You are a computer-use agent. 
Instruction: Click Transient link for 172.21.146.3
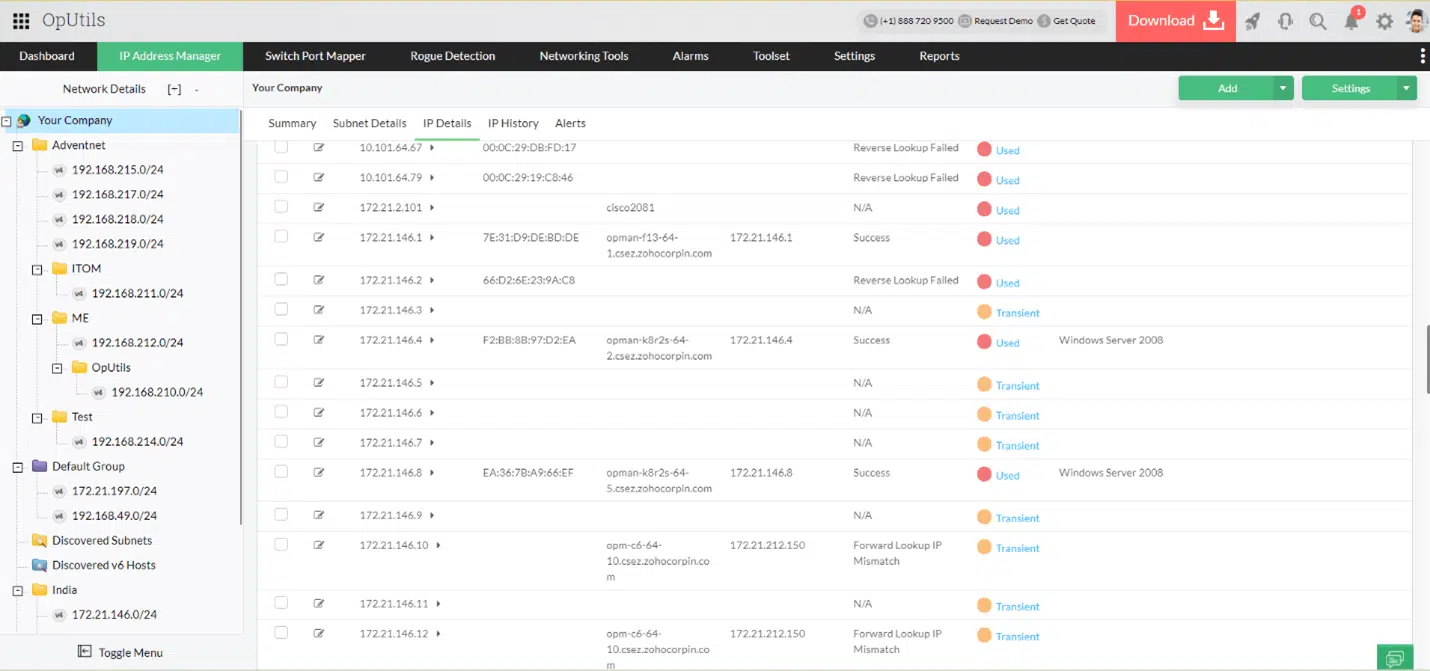(1017, 313)
